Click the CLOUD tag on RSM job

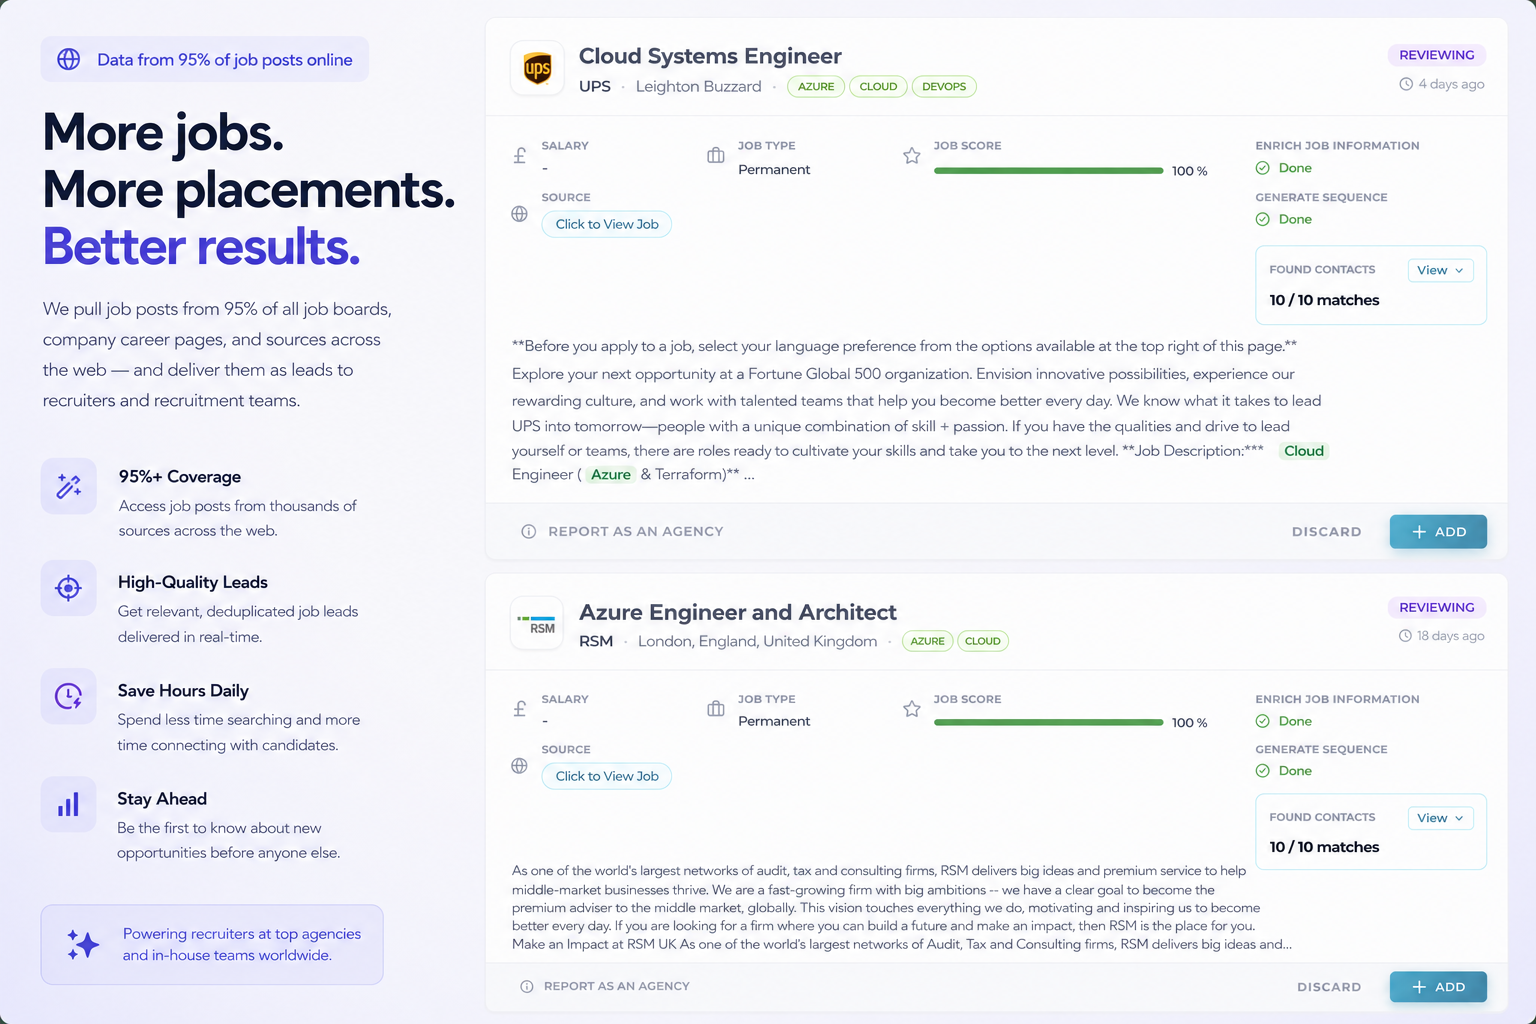(983, 641)
